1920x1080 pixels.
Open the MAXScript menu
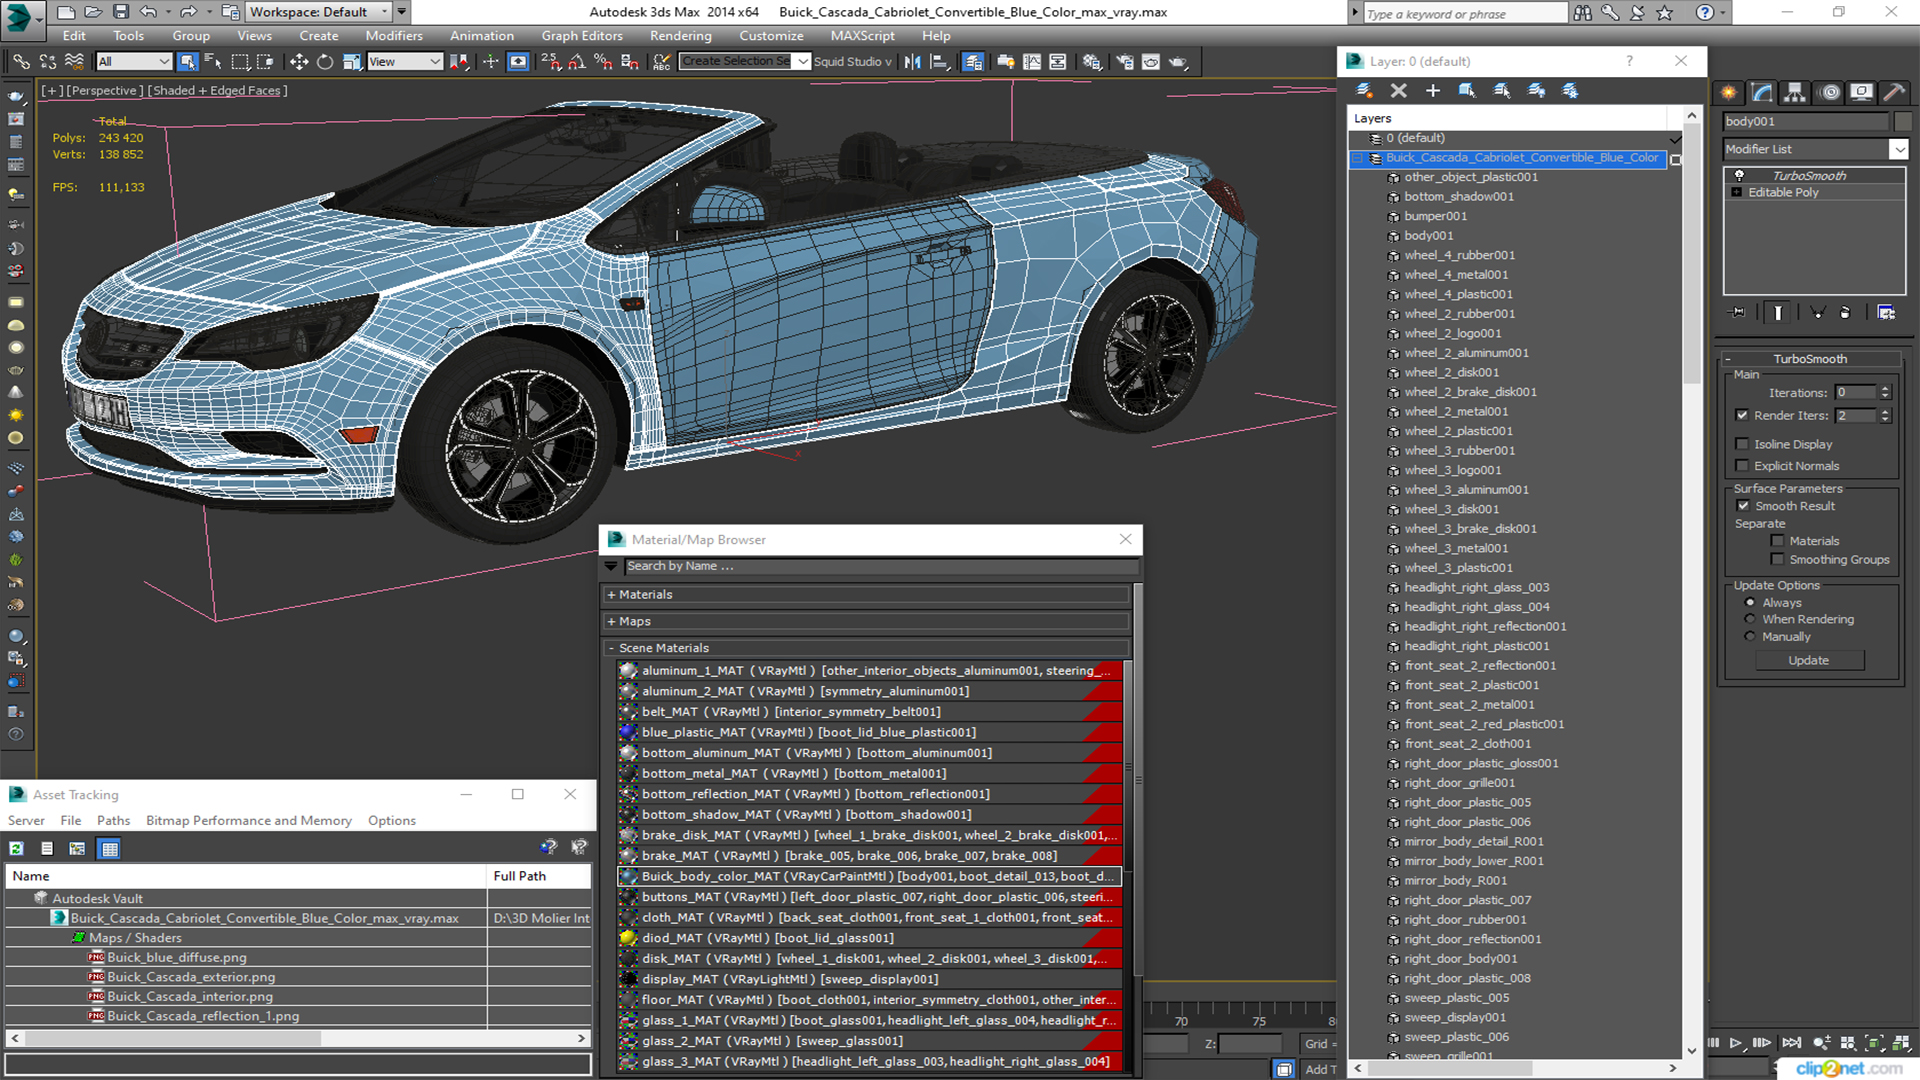(862, 36)
